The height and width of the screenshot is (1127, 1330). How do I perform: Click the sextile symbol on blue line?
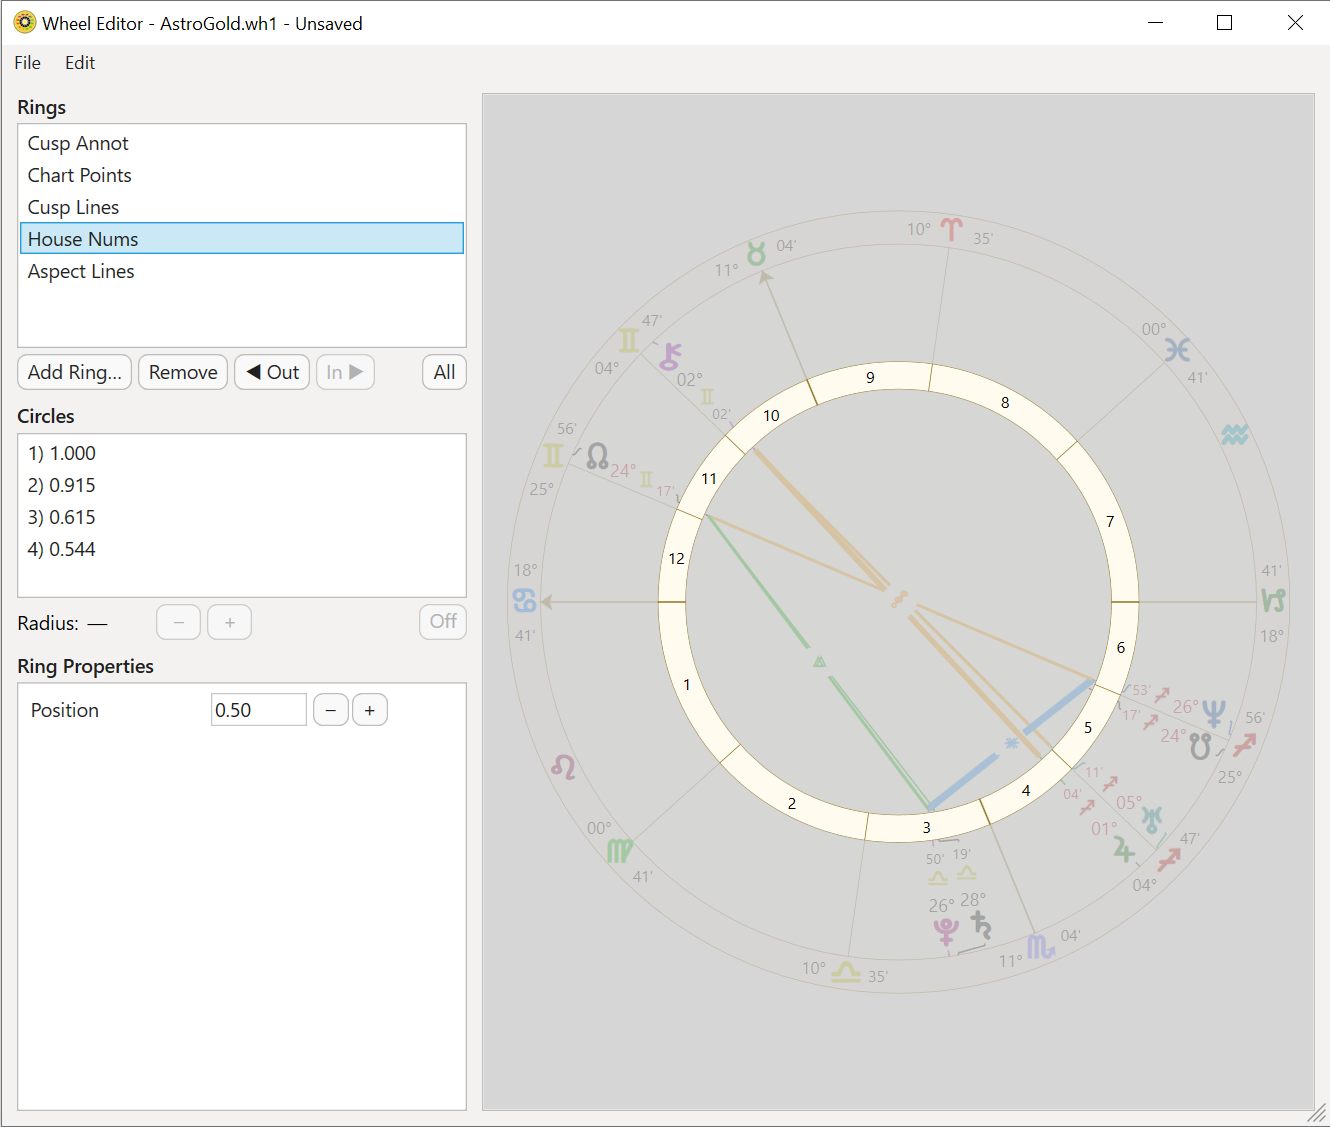click(1011, 743)
